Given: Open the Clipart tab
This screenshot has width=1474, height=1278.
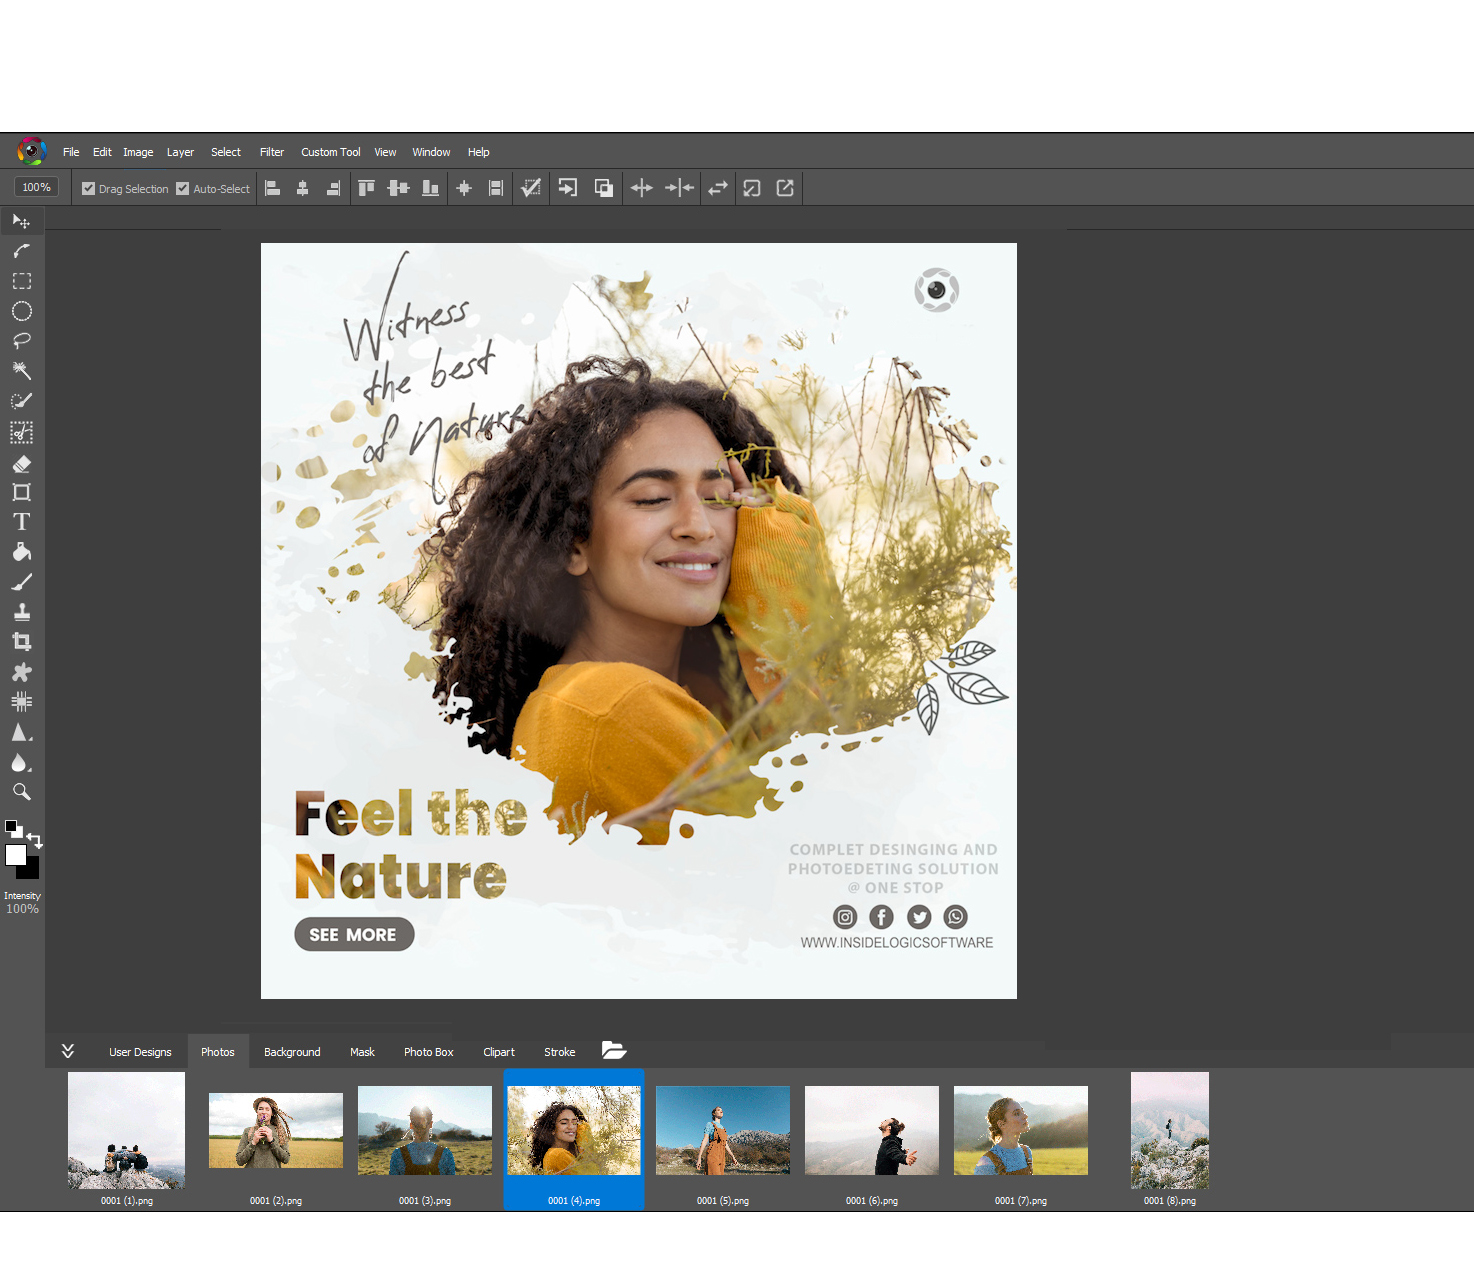Looking at the screenshot, I should click(x=499, y=1052).
